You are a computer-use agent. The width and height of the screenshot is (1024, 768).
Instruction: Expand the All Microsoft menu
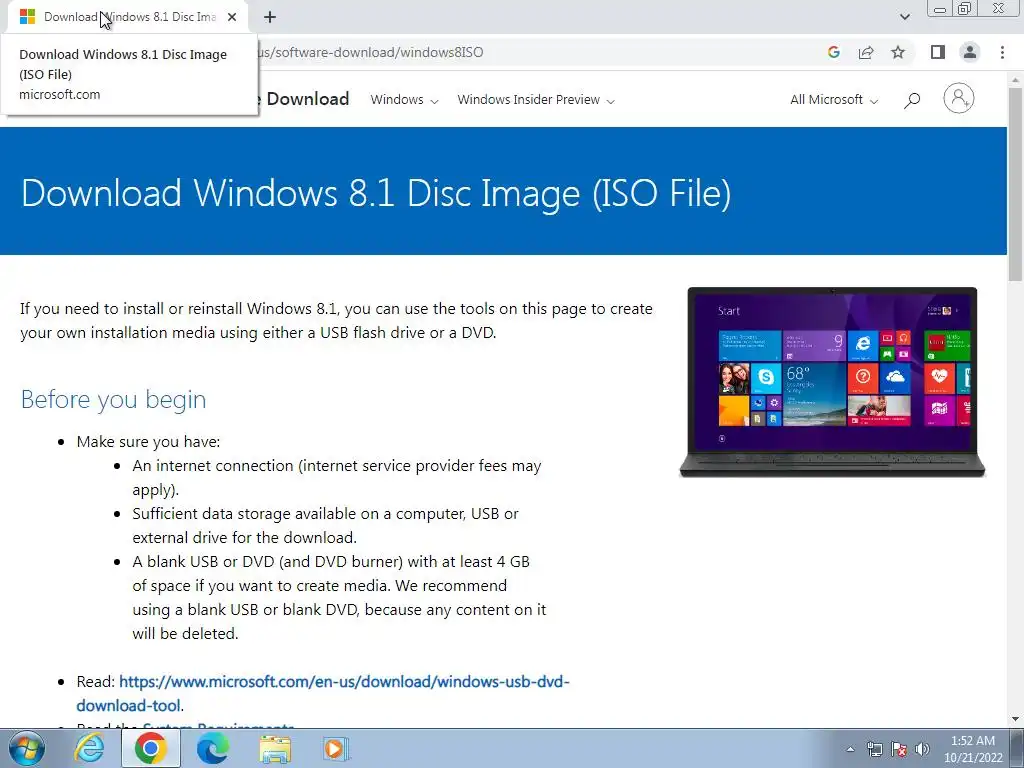(x=834, y=100)
